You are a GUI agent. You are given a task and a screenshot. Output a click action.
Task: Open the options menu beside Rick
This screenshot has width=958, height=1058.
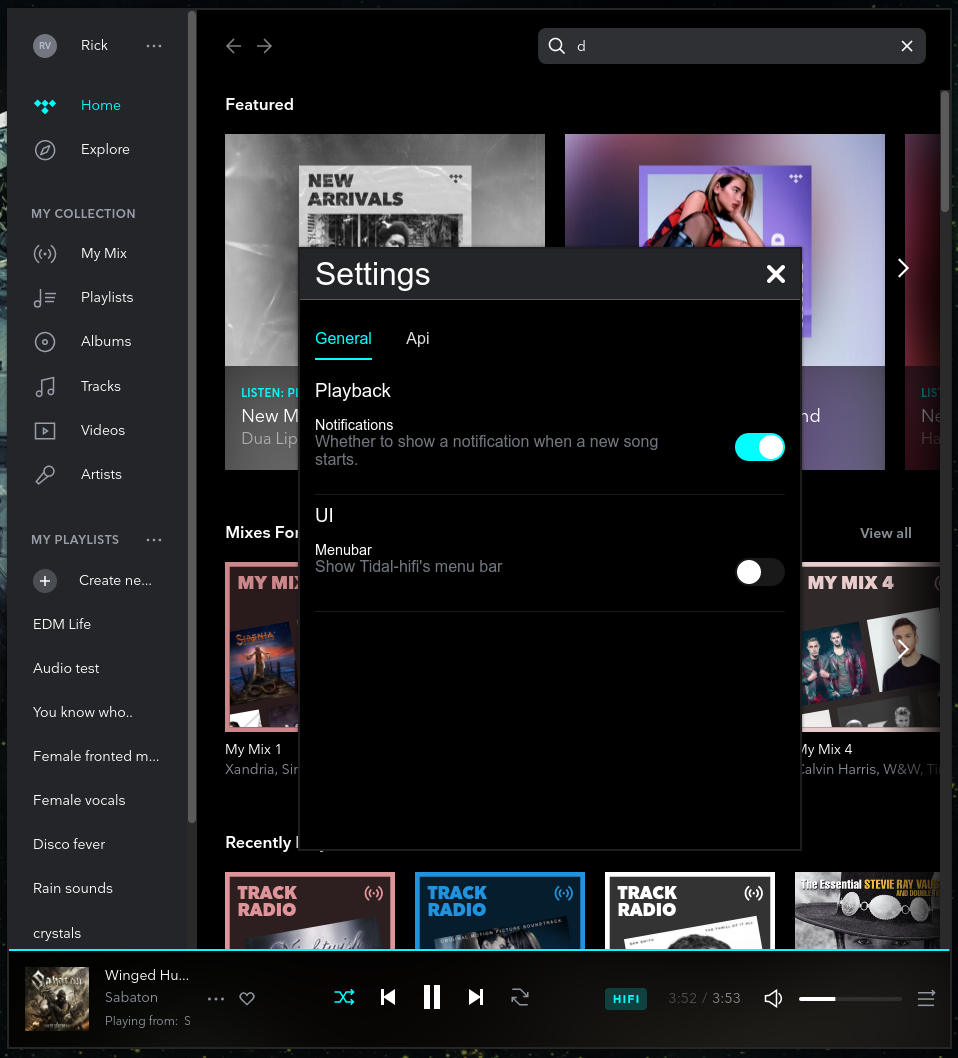154,45
